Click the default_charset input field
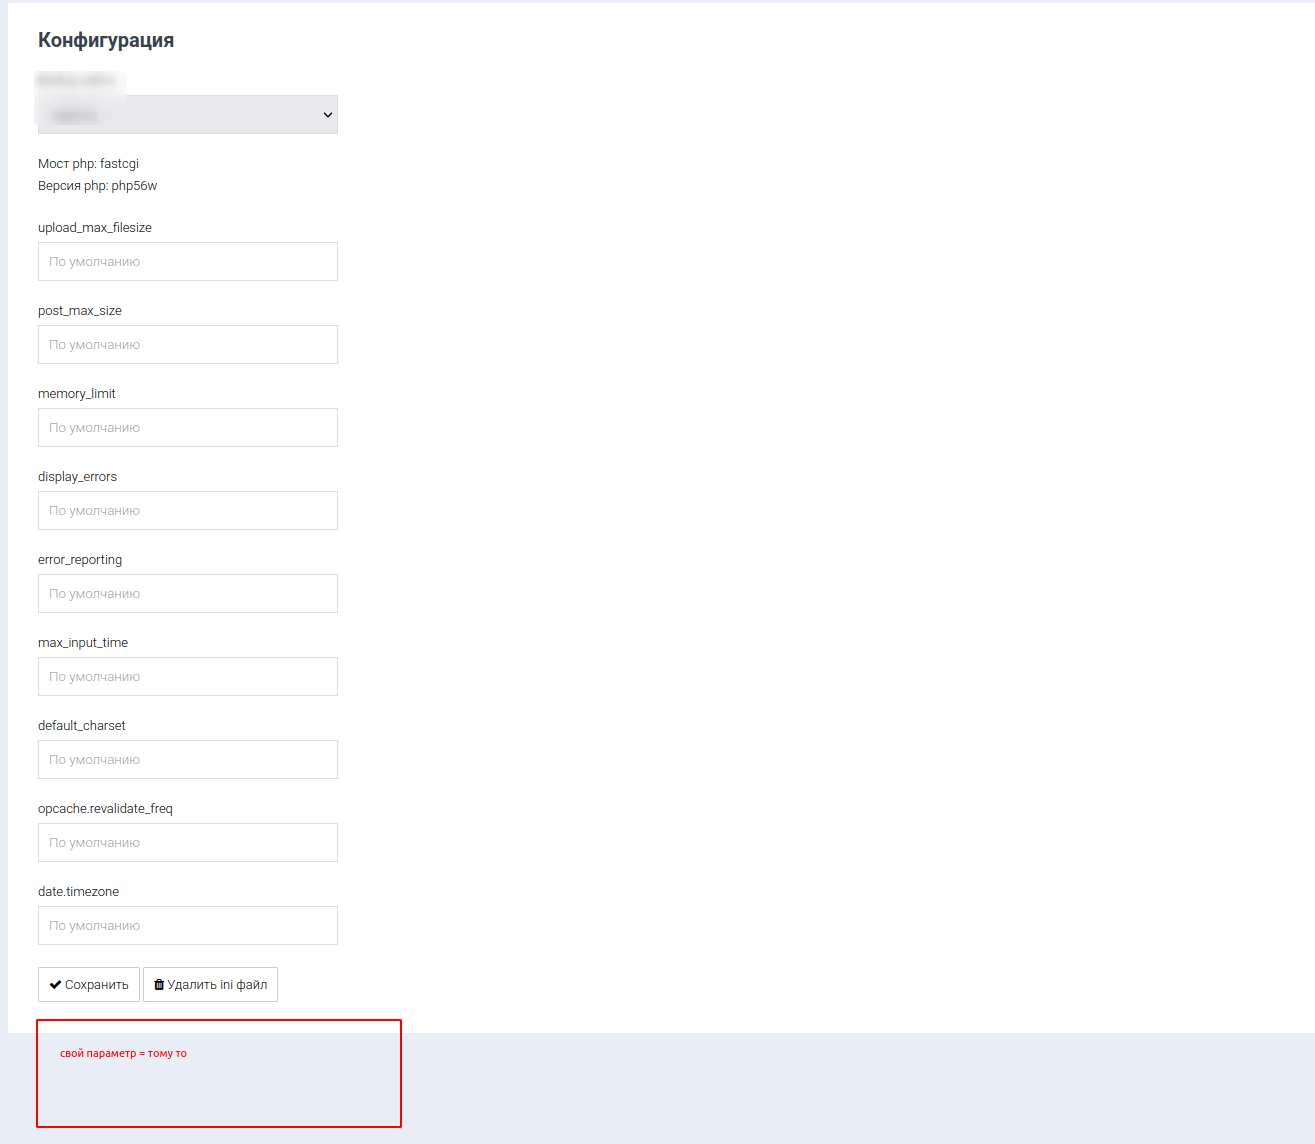This screenshot has height=1144, width=1315. point(187,760)
